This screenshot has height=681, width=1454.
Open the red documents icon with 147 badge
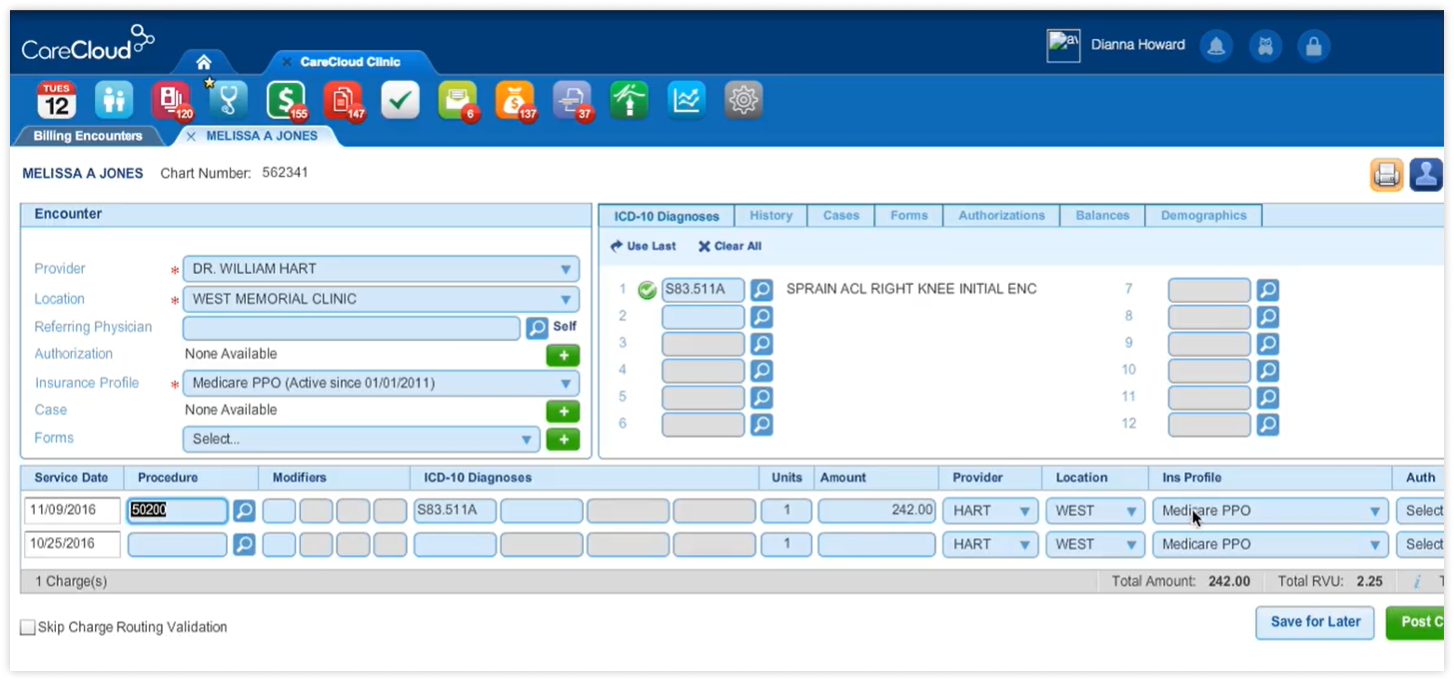coord(343,100)
